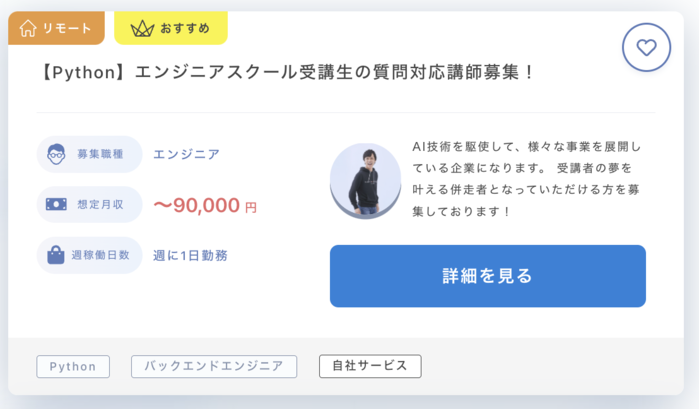The image size is (699, 409).
Task: Click the heart favorite icon
Action: (646, 47)
